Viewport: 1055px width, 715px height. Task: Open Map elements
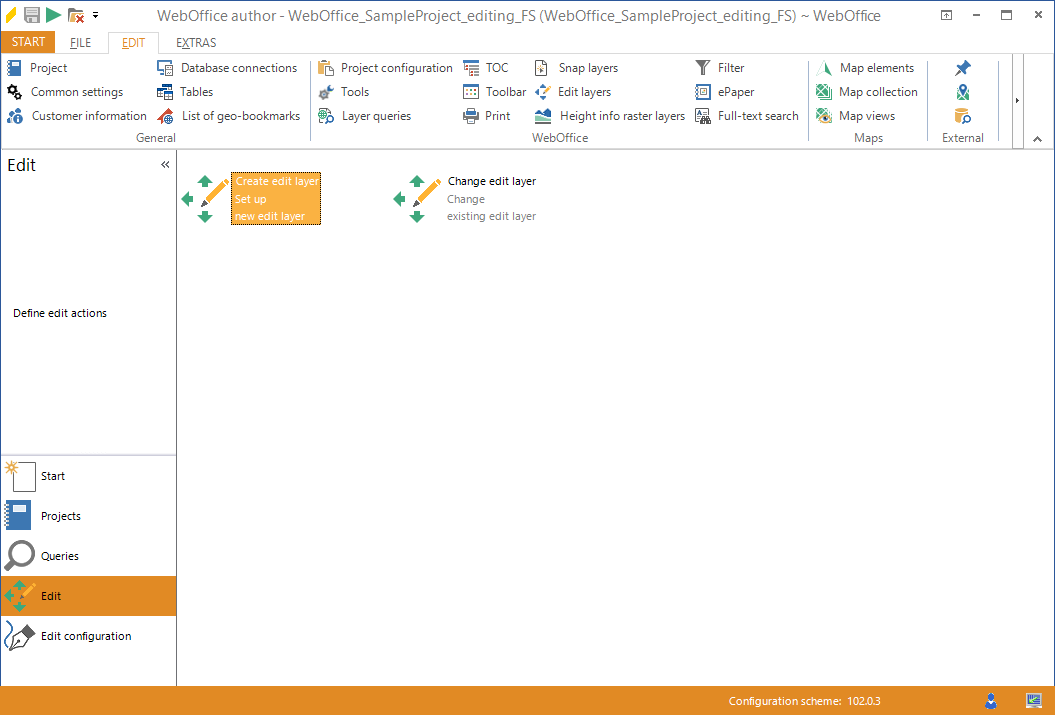click(865, 68)
